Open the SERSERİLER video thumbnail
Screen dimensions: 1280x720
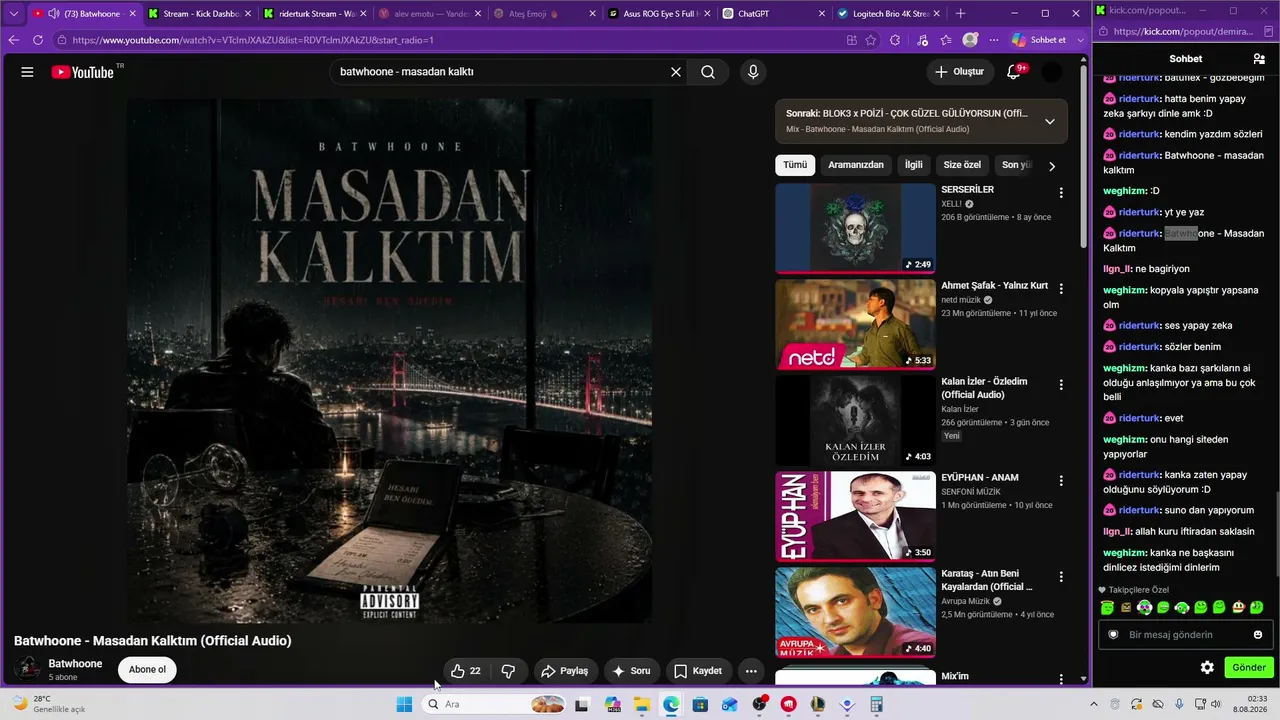(856, 228)
